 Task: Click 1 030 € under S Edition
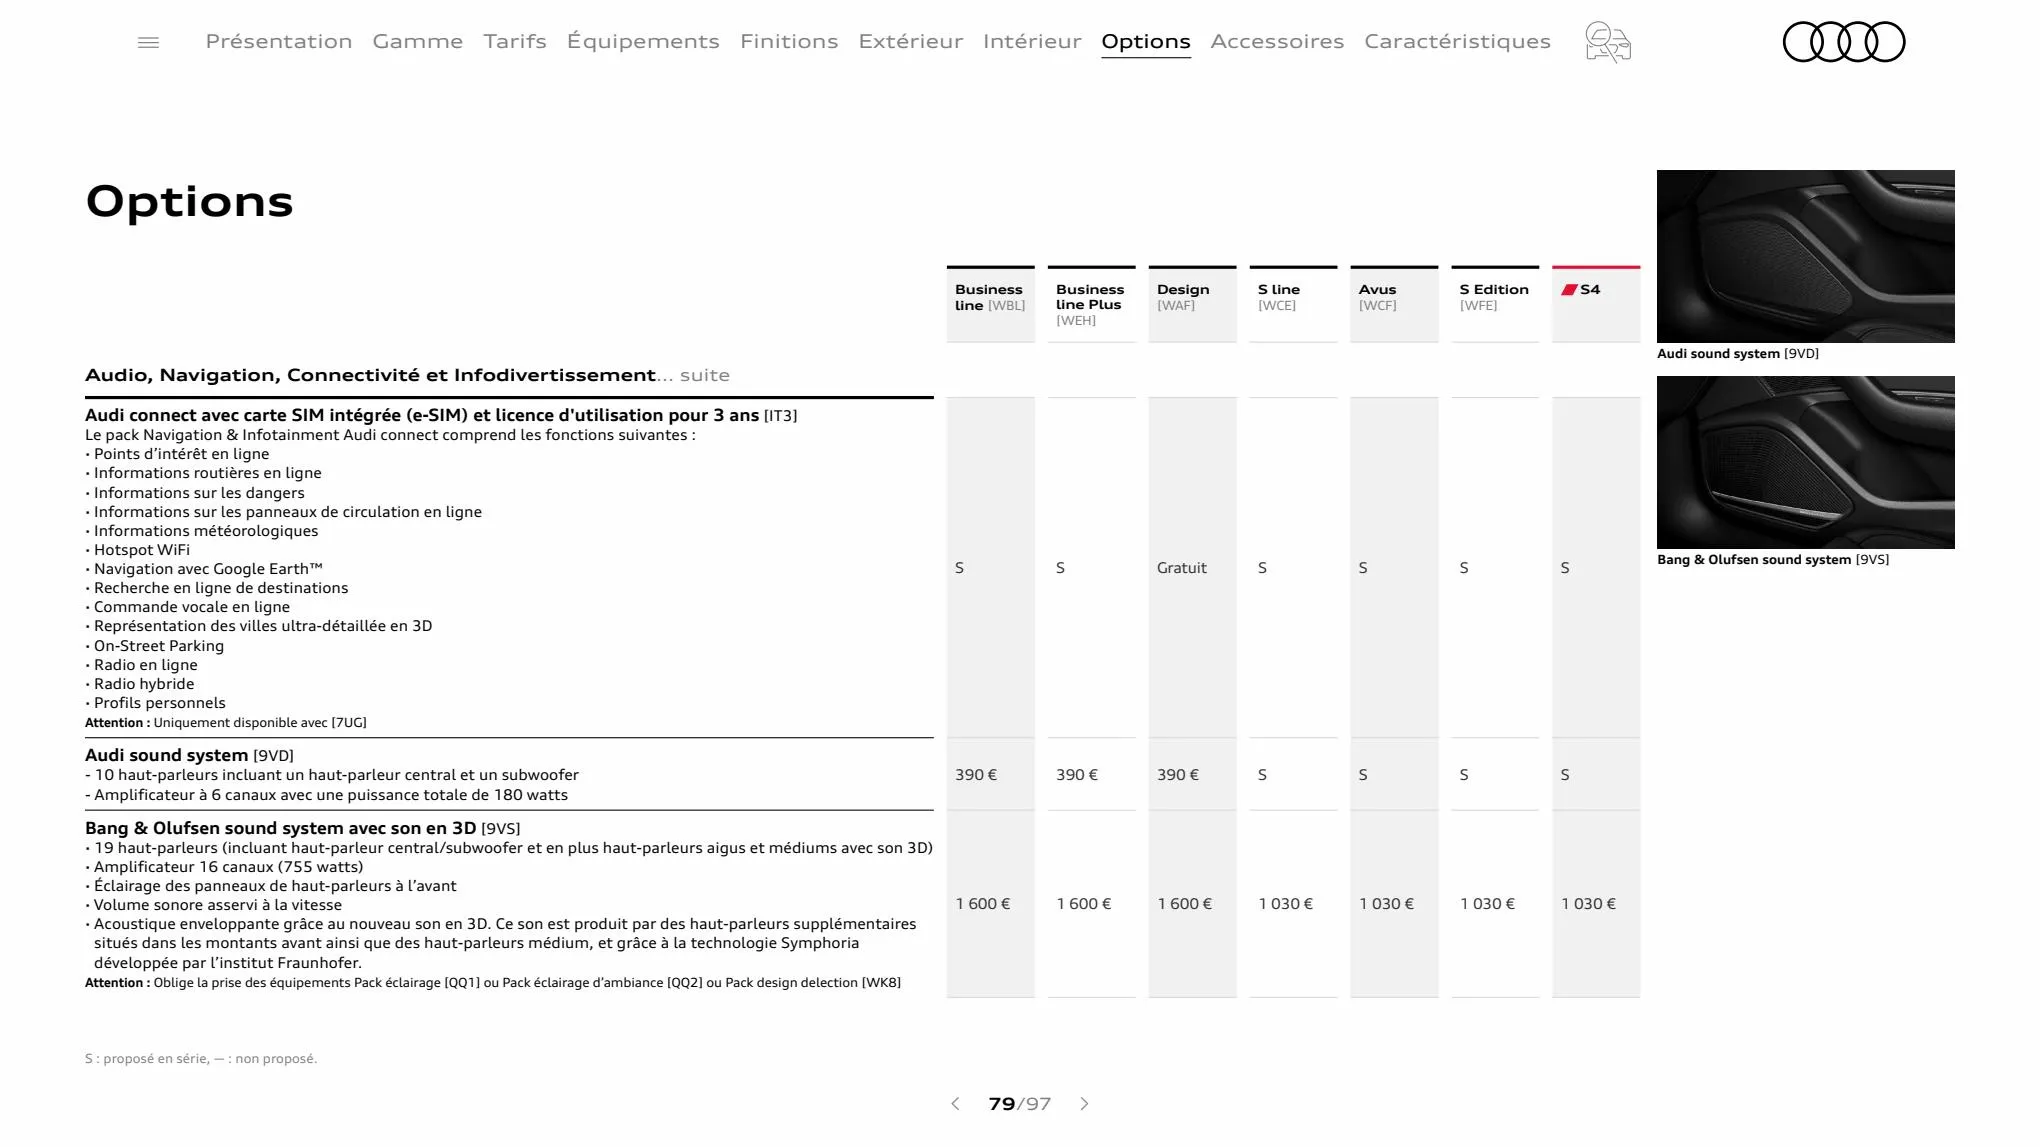point(1488,904)
